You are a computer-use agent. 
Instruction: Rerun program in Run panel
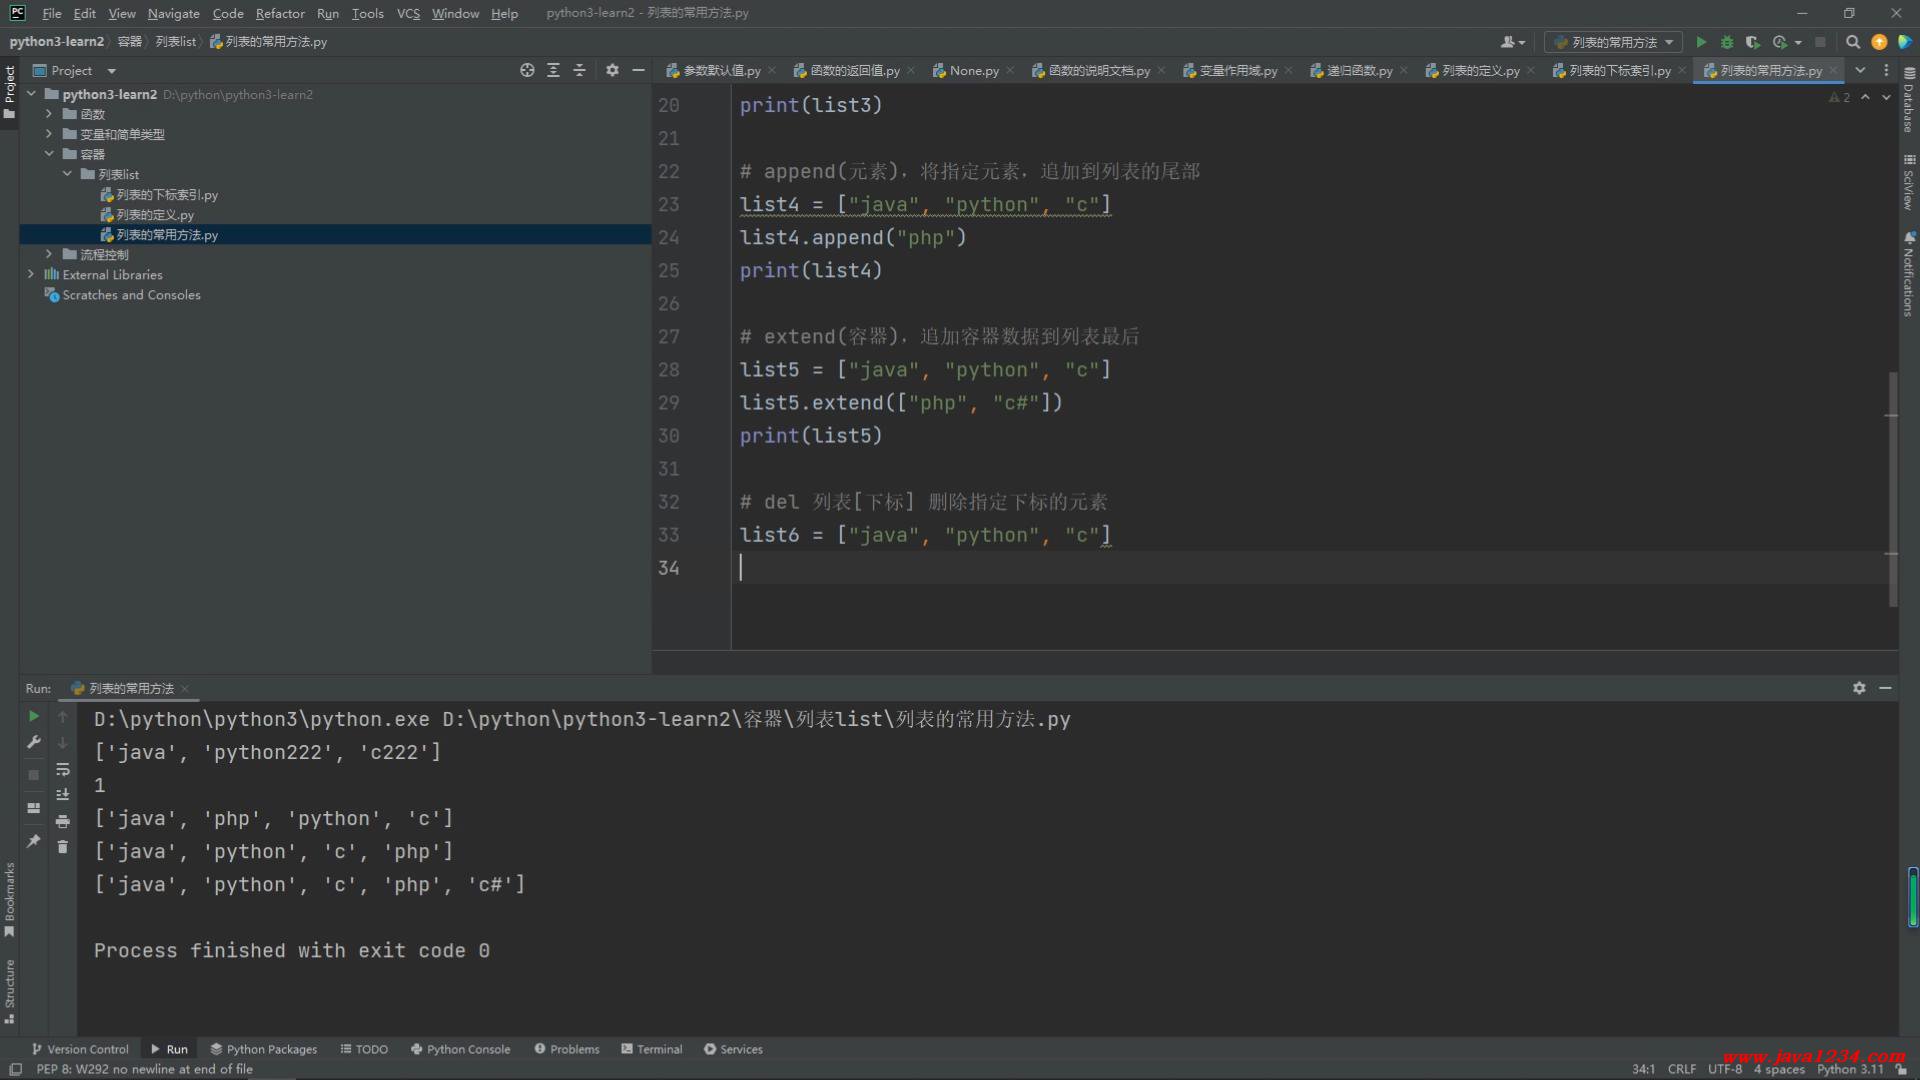click(33, 716)
